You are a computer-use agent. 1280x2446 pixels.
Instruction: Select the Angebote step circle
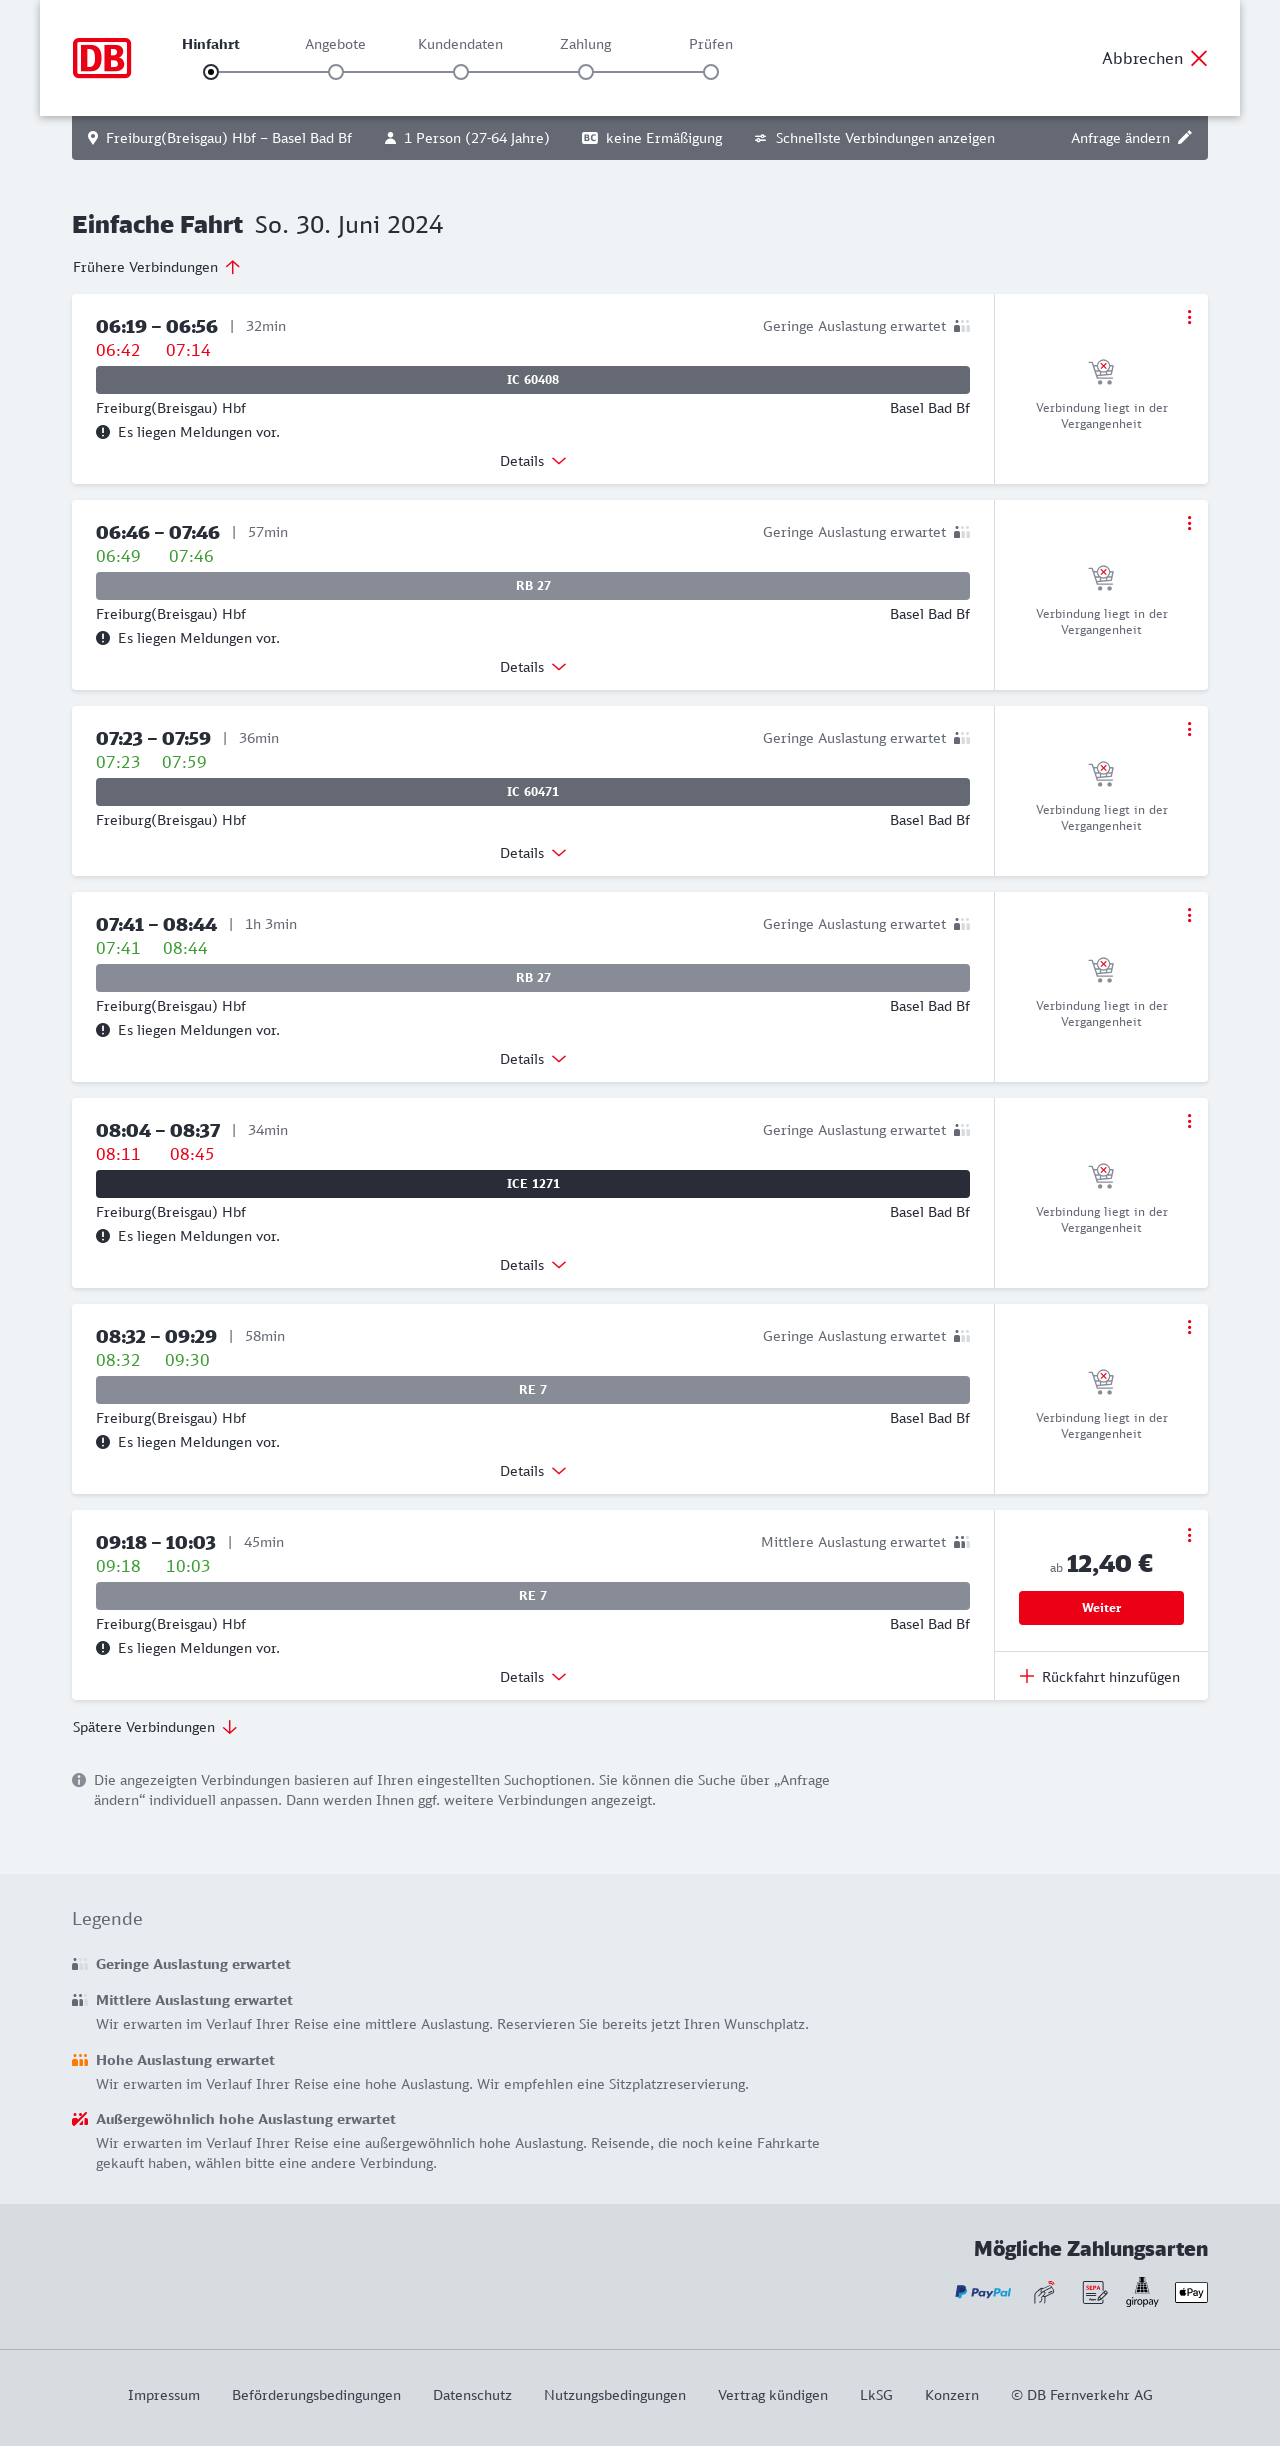(x=336, y=72)
